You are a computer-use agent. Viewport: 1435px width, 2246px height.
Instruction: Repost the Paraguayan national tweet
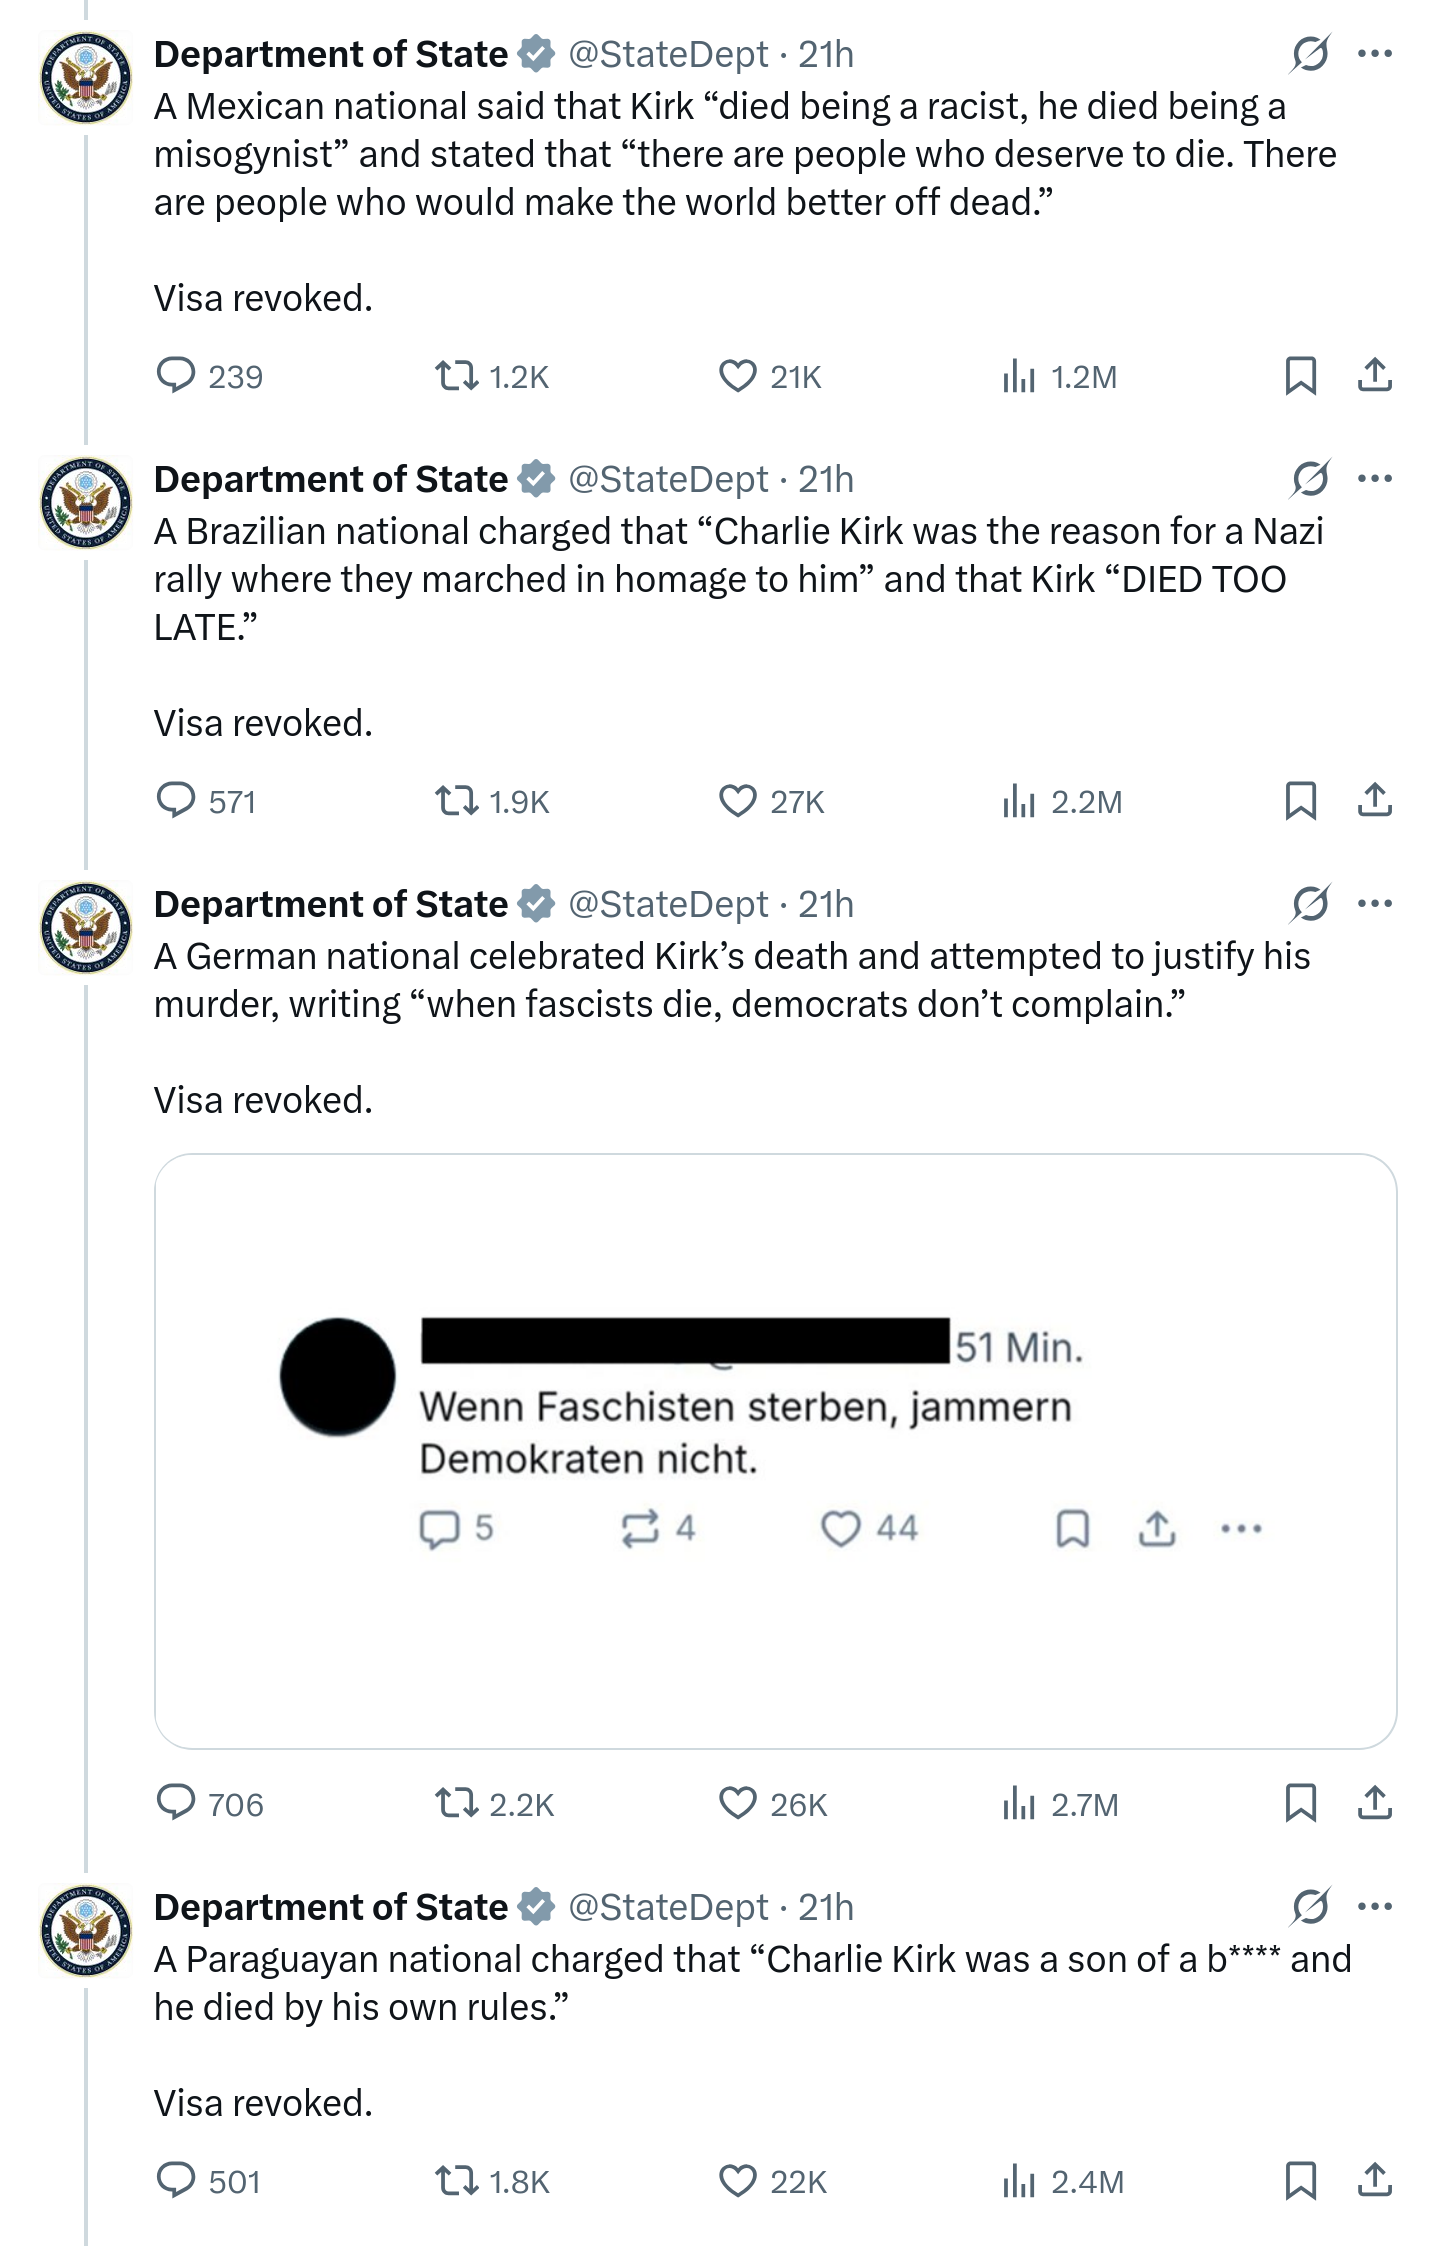(x=457, y=2181)
